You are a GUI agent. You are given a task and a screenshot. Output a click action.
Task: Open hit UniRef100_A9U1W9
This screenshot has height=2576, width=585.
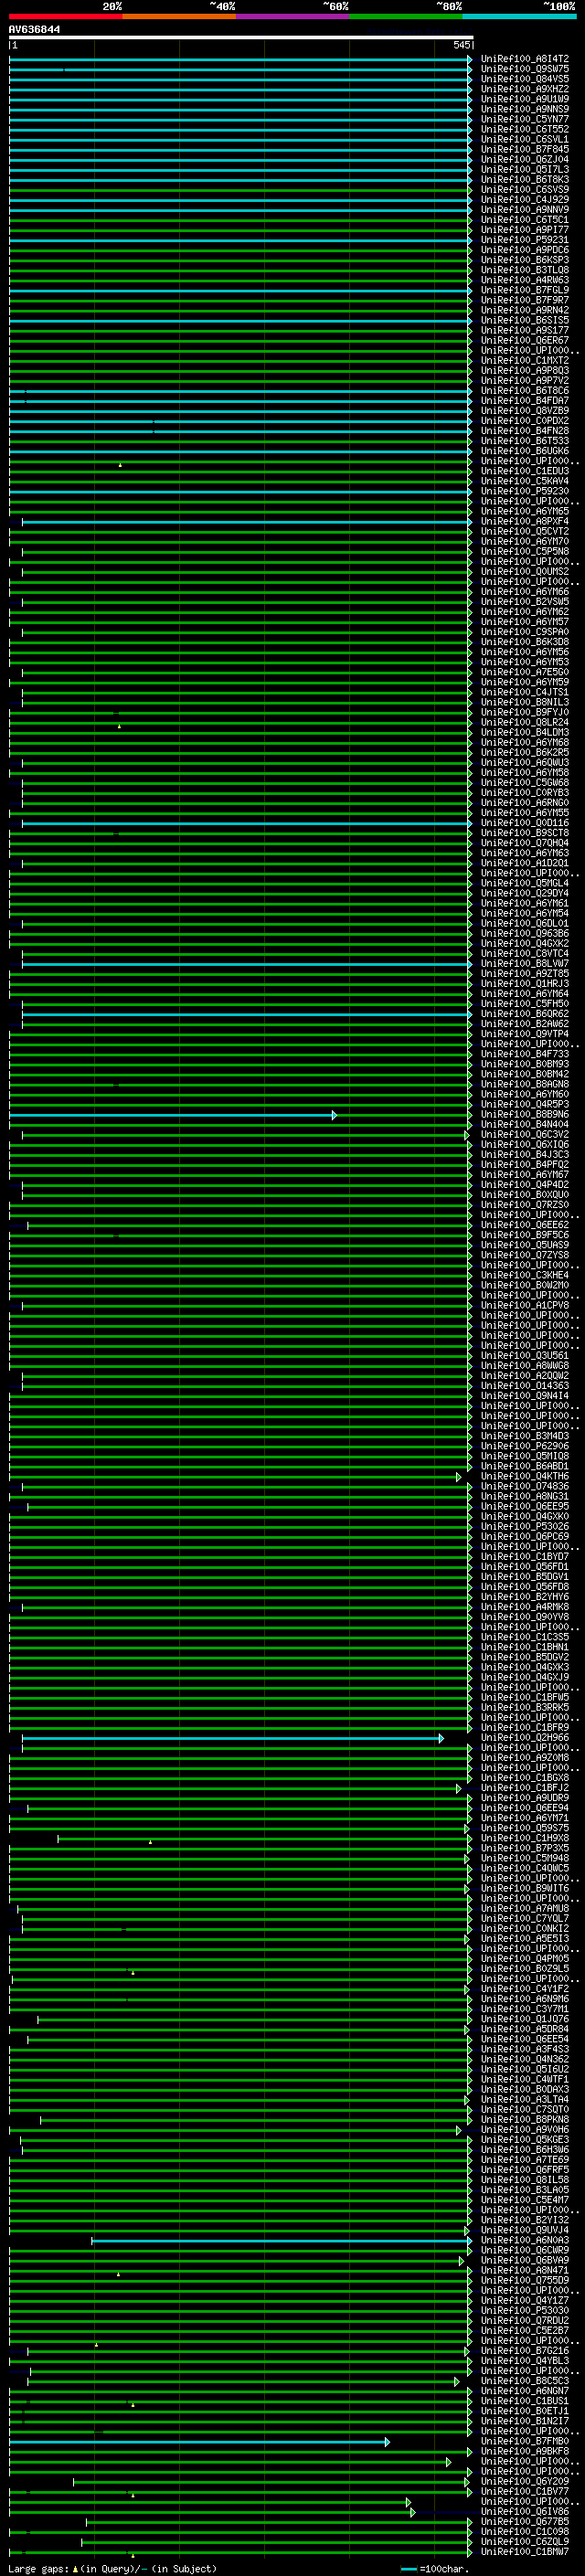tap(524, 99)
